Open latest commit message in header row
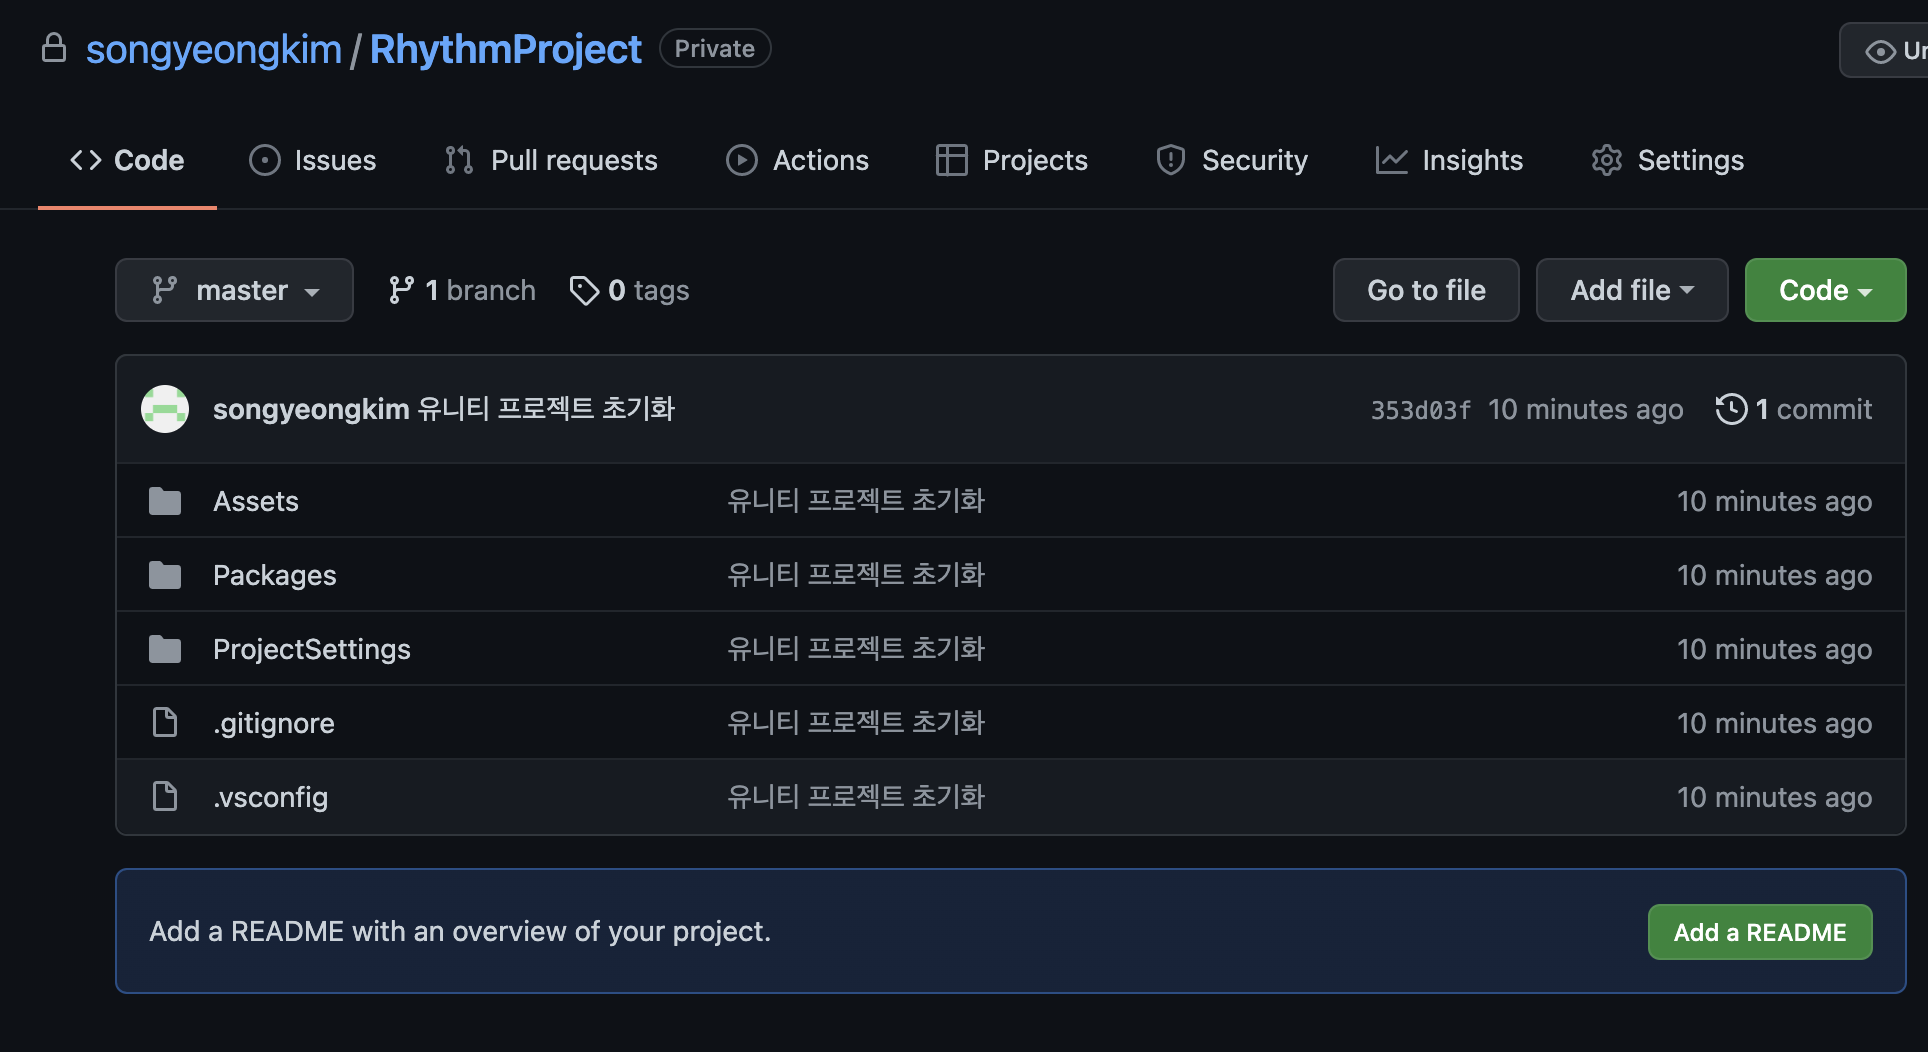This screenshot has width=1928, height=1052. point(546,409)
